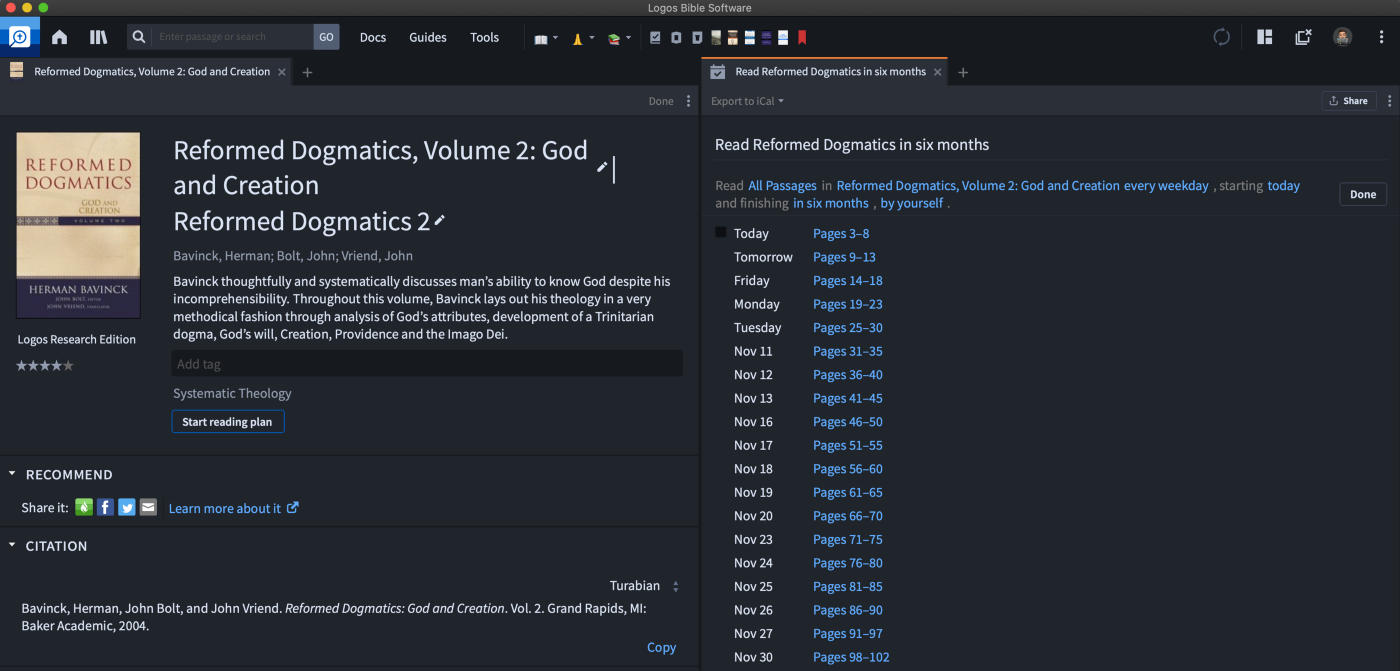Close the Reformed Dogmatics Volume 2 tab

(x=282, y=72)
